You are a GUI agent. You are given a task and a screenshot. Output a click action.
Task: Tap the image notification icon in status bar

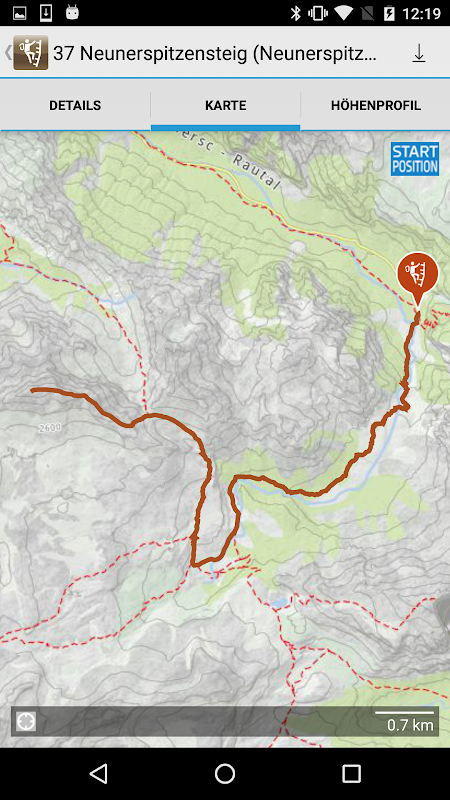[20, 13]
